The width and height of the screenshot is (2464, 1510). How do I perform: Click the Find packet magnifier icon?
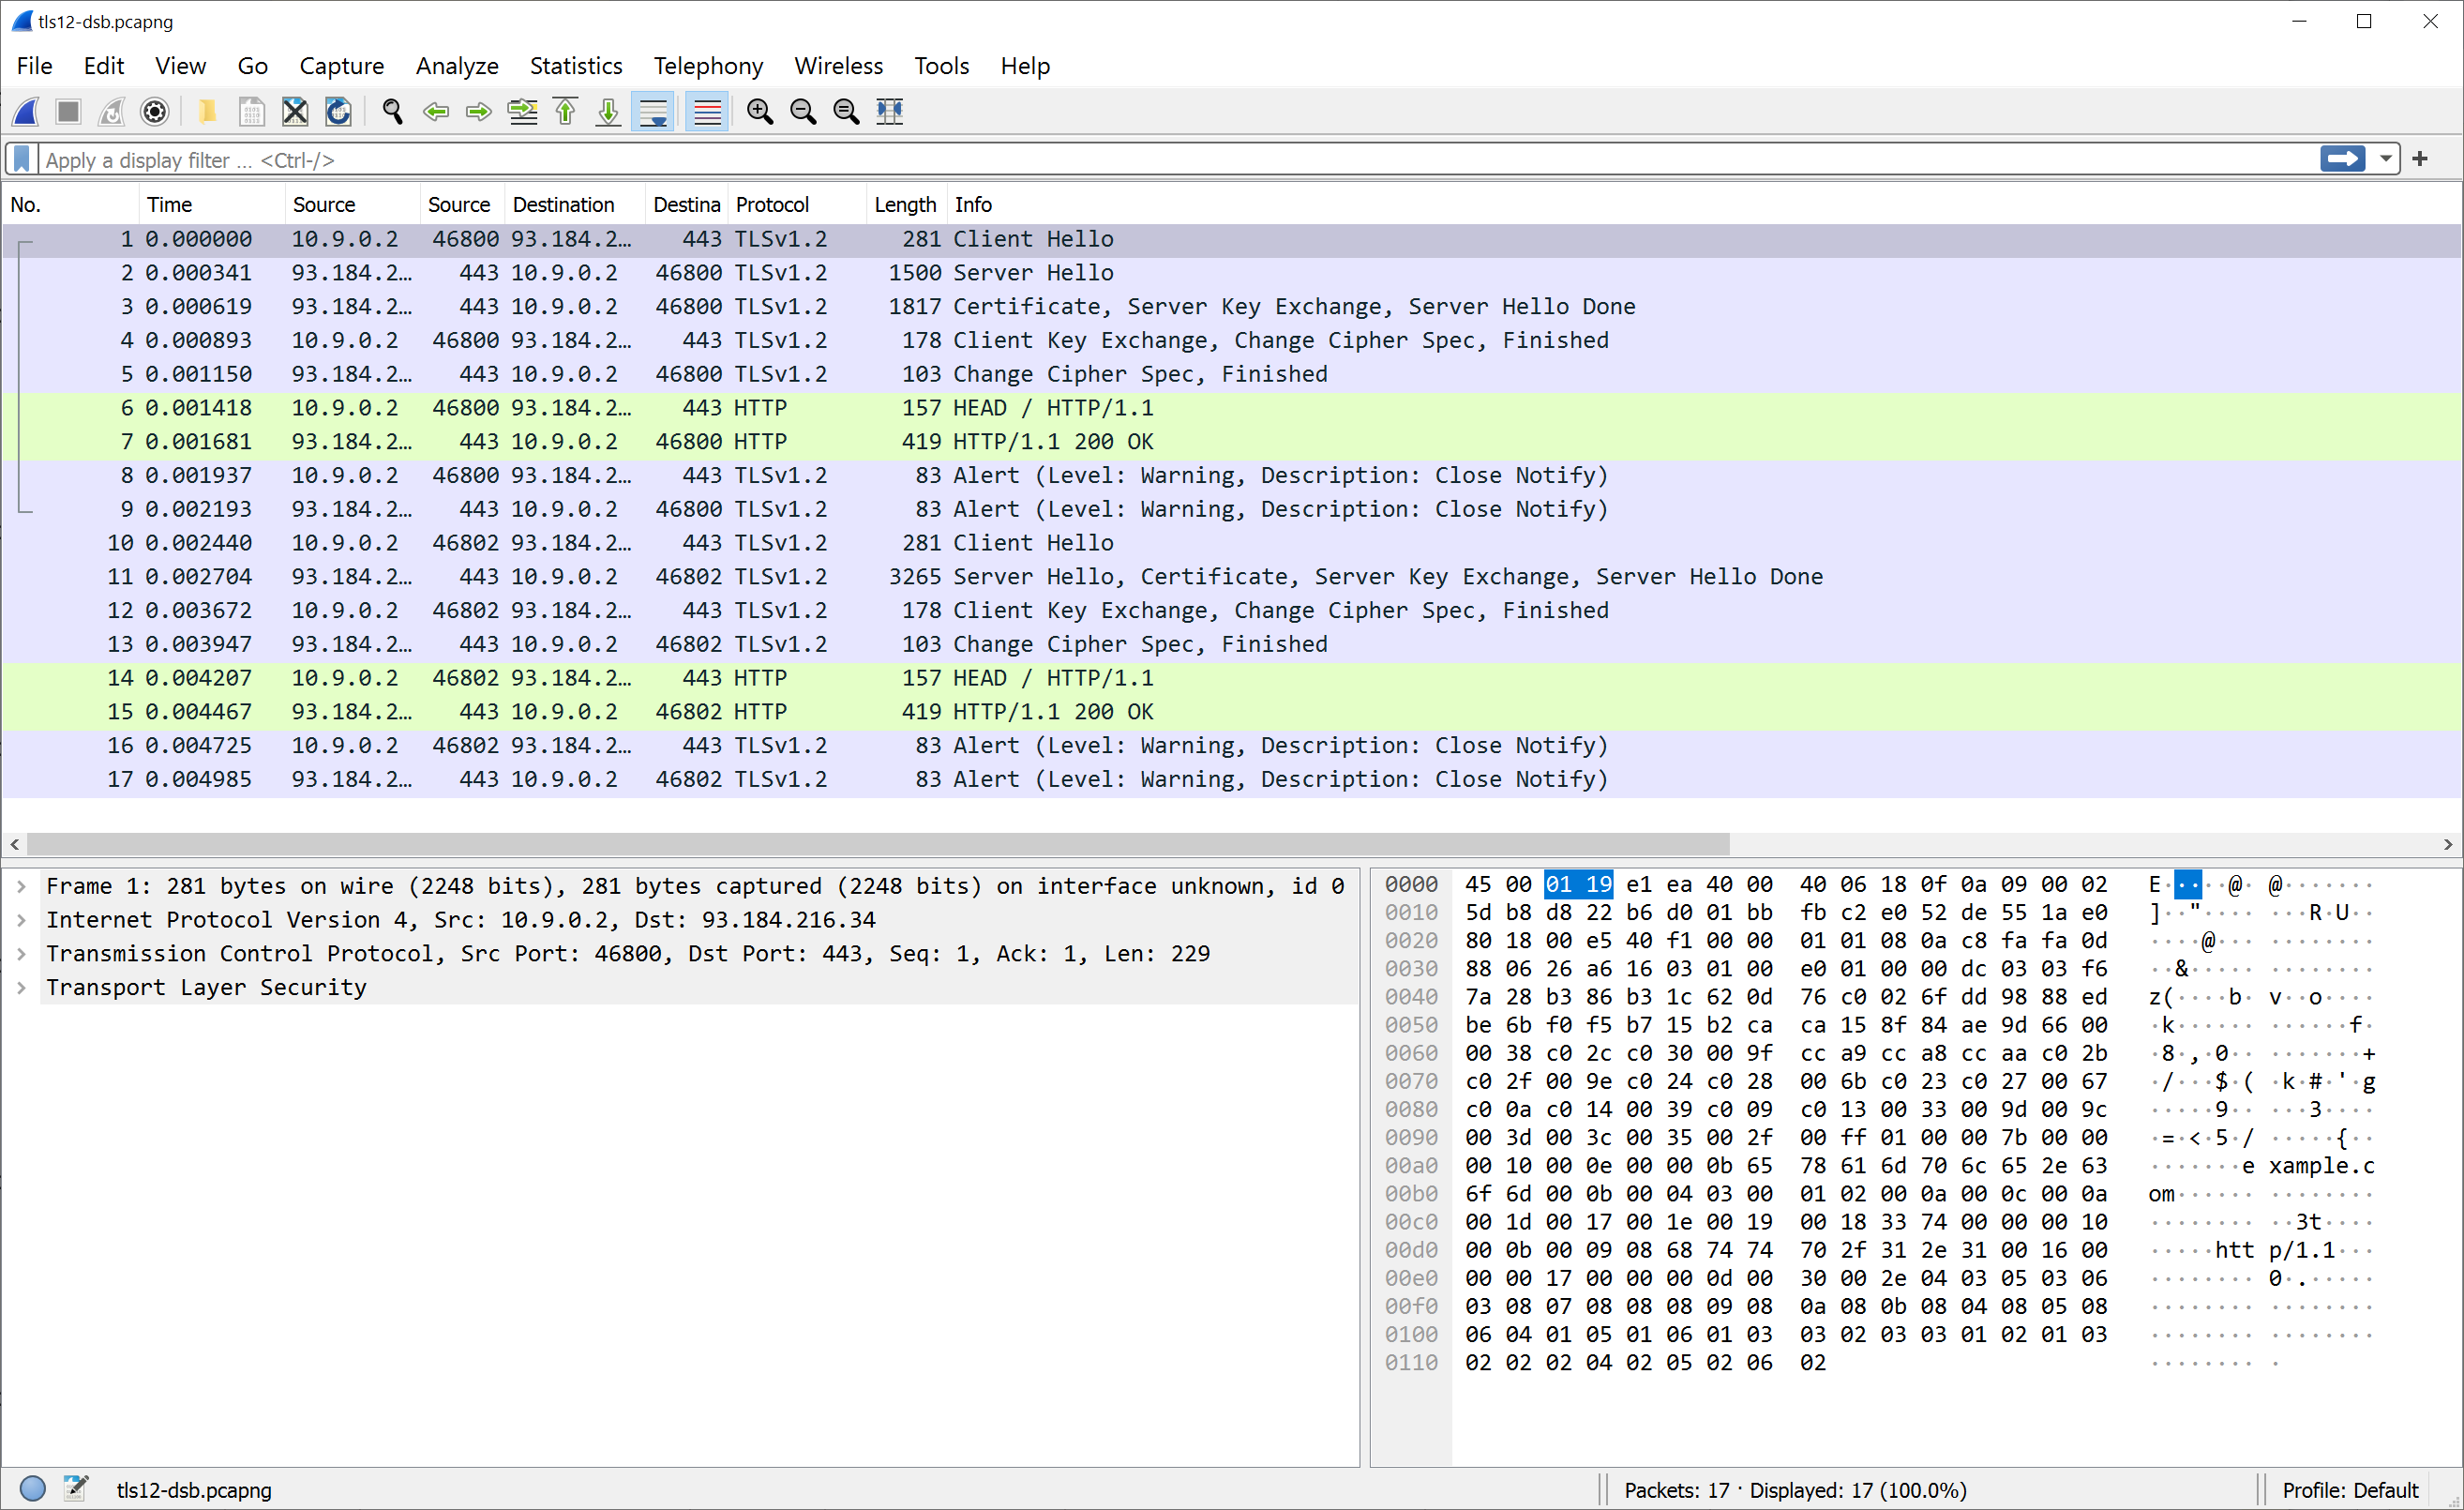click(x=392, y=111)
